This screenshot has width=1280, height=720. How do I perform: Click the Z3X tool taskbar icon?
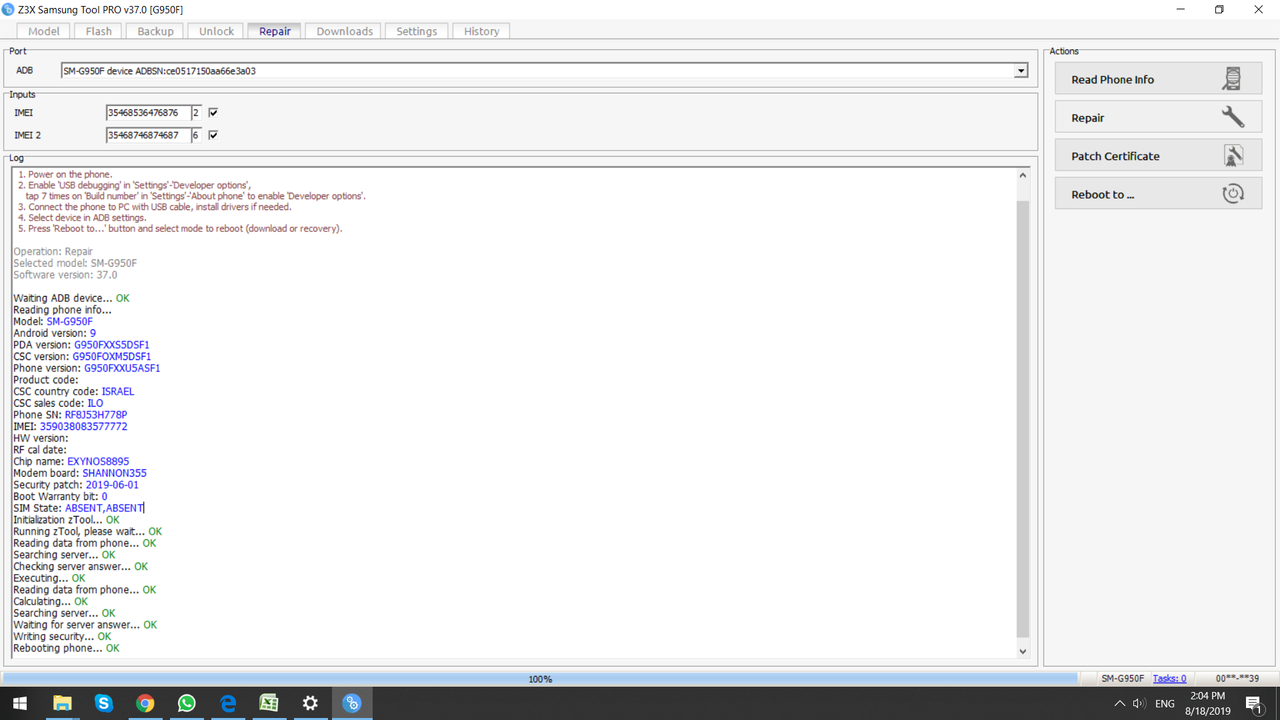coord(351,703)
